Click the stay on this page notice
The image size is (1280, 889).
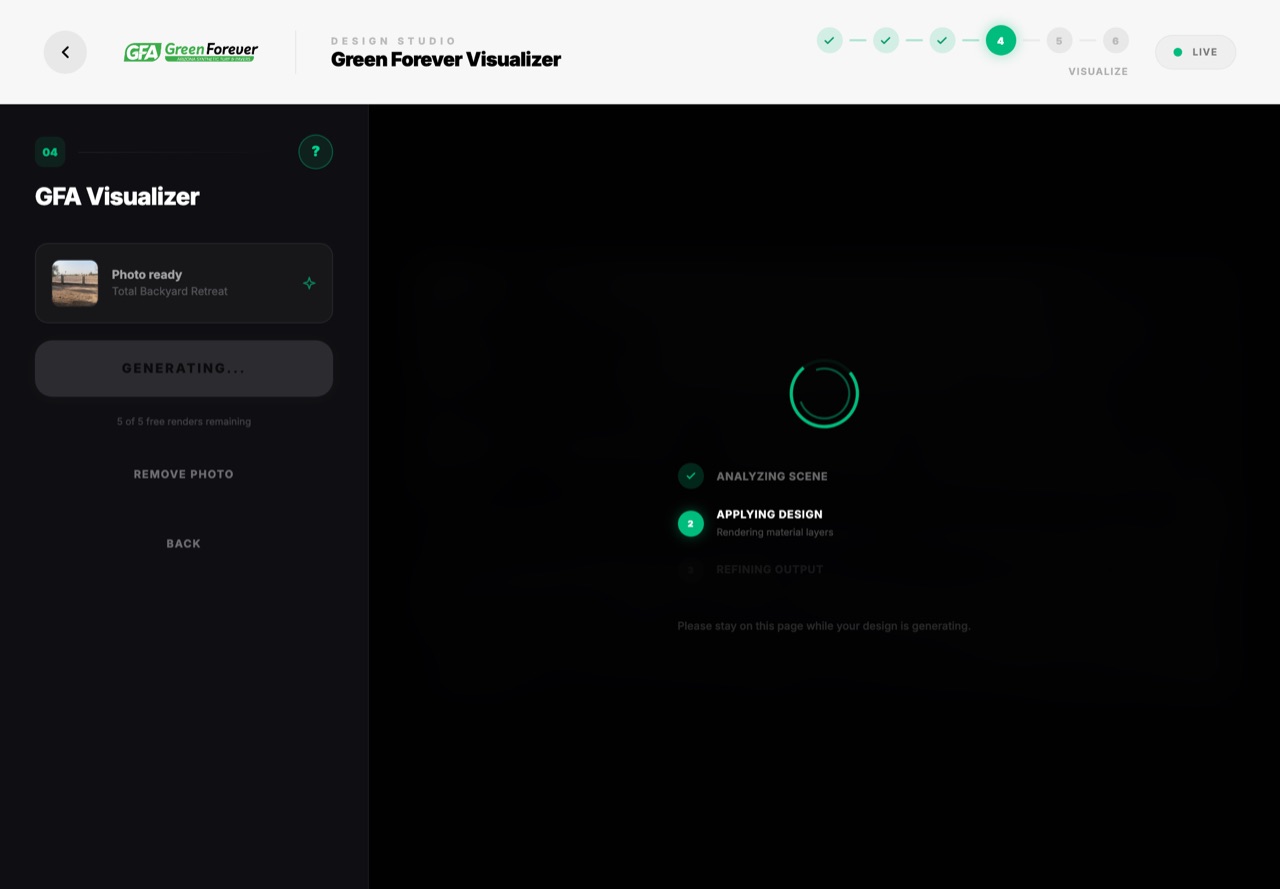coord(824,626)
